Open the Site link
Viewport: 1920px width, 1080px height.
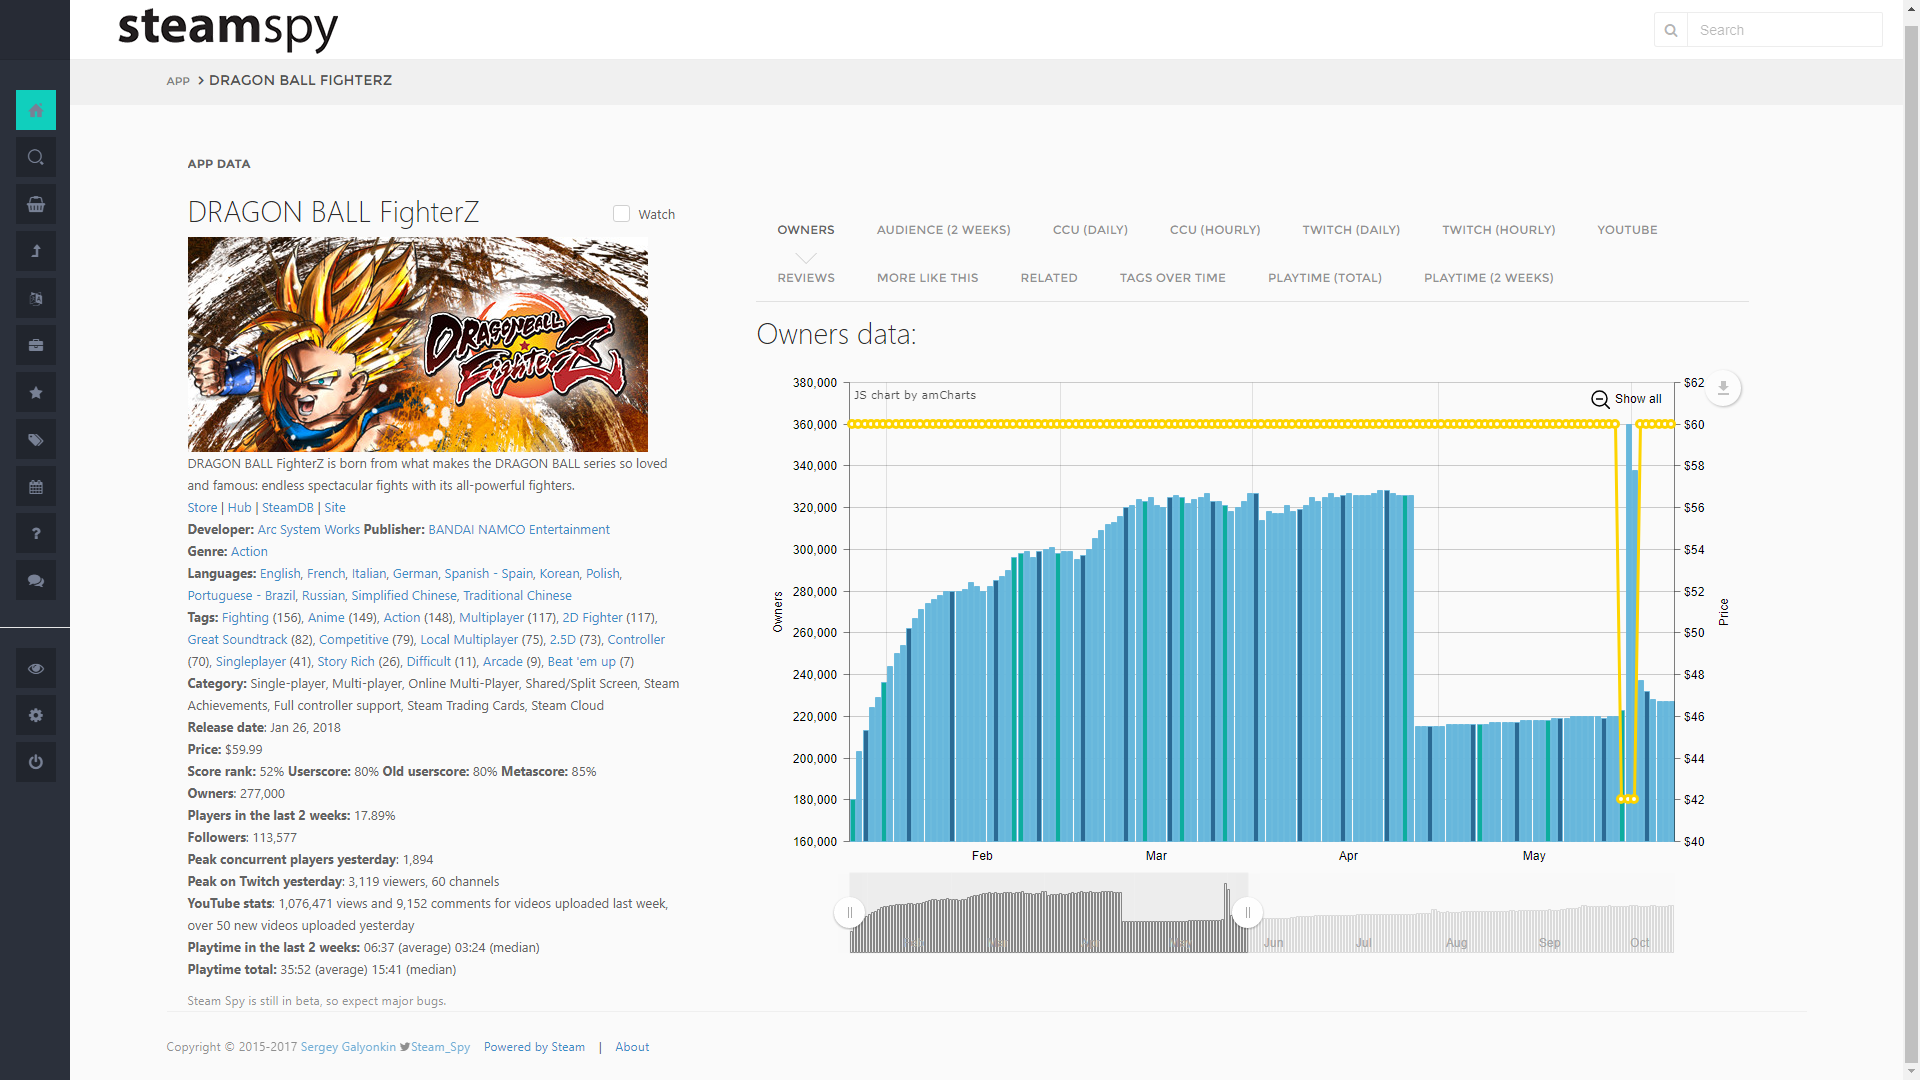335,508
